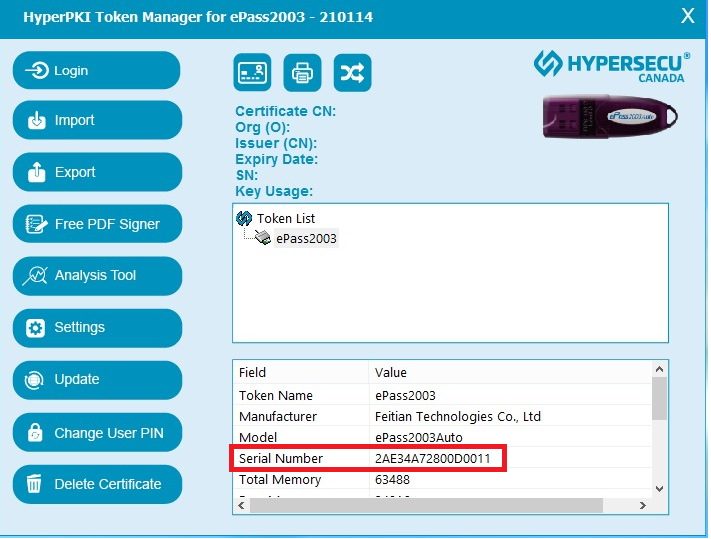Select the Serial Number field cell
711x539 pixels.
point(281,458)
